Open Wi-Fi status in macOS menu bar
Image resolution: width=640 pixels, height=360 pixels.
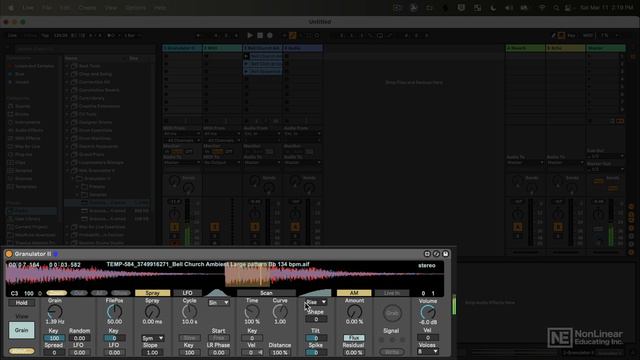pos(542,8)
